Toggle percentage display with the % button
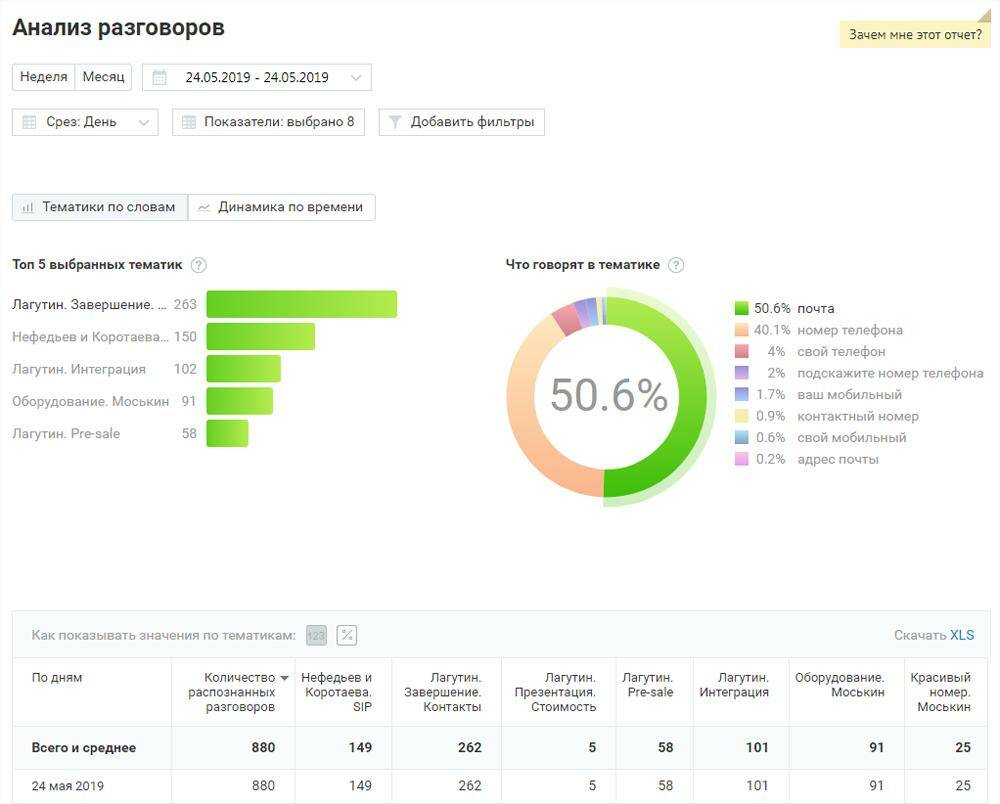The image size is (1000, 804). pyautogui.click(x=347, y=634)
